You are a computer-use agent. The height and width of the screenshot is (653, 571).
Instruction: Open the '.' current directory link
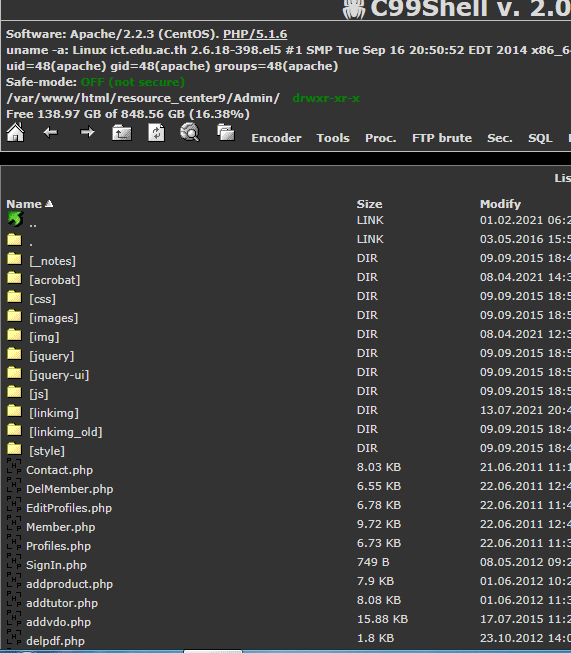pyautogui.click(x=31, y=244)
